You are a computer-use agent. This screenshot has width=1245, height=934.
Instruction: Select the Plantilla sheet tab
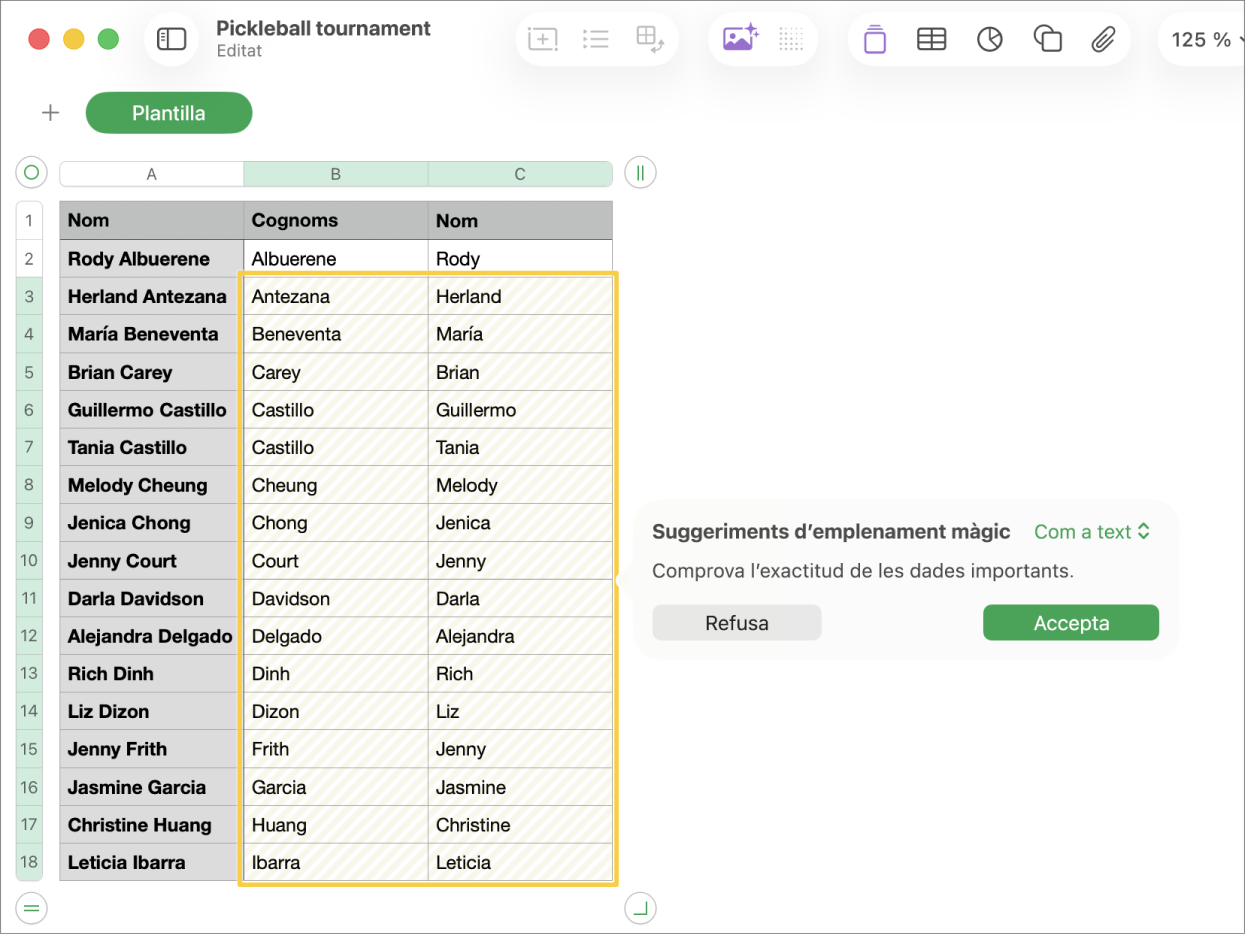(x=169, y=113)
